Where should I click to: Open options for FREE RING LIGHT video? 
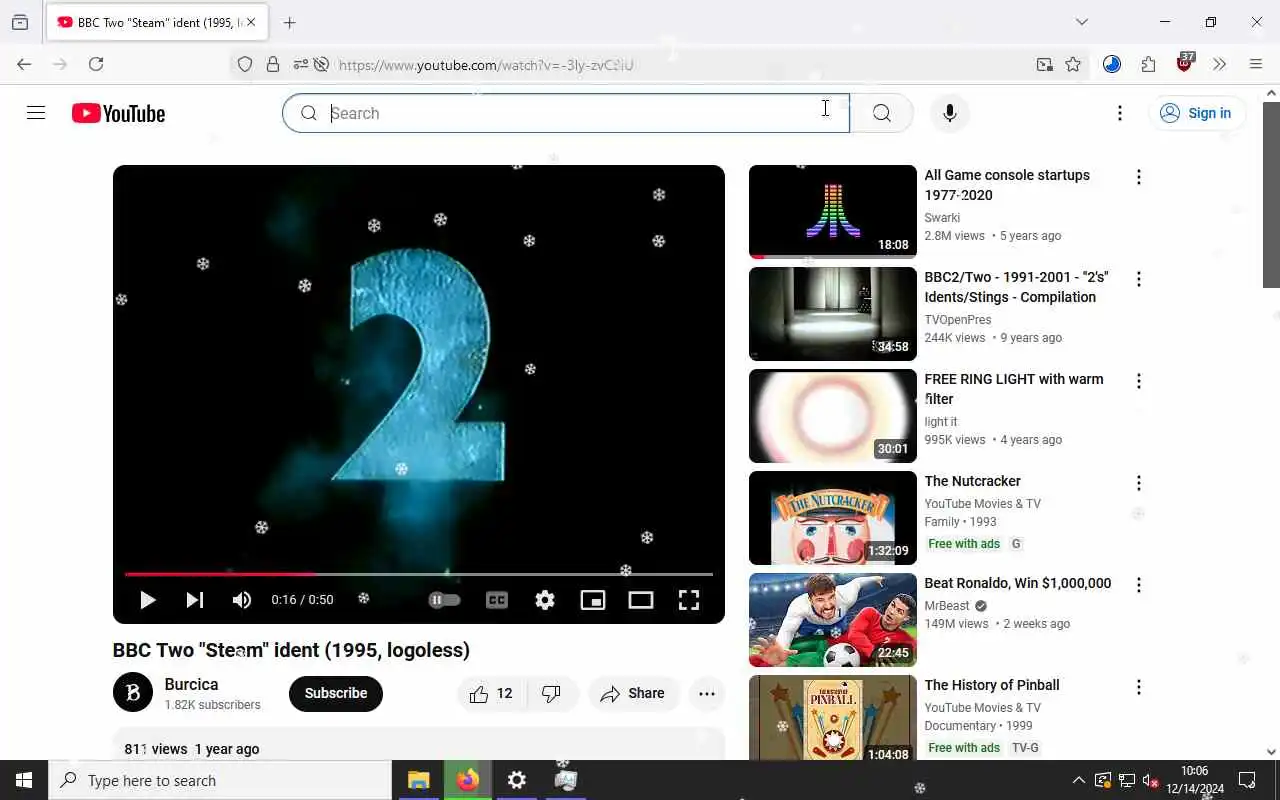coord(1138,381)
